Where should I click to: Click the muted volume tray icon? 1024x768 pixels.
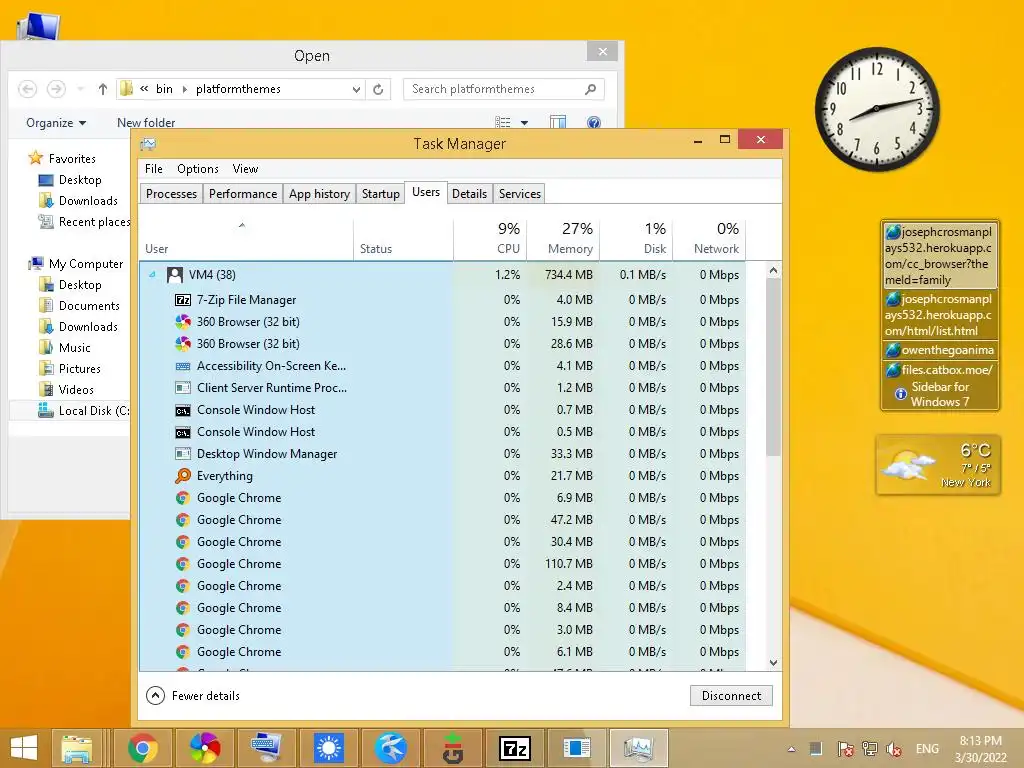coord(894,750)
